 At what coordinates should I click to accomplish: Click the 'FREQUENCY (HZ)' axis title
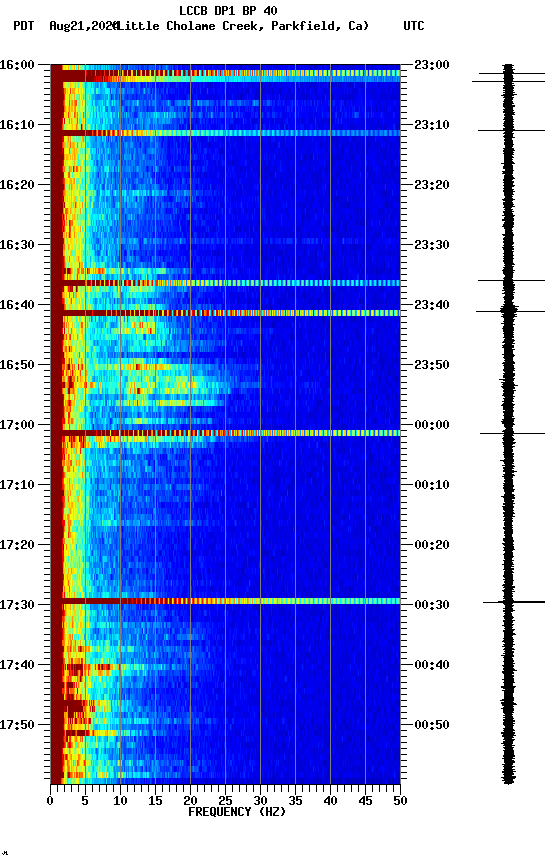click(x=237, y=812)
